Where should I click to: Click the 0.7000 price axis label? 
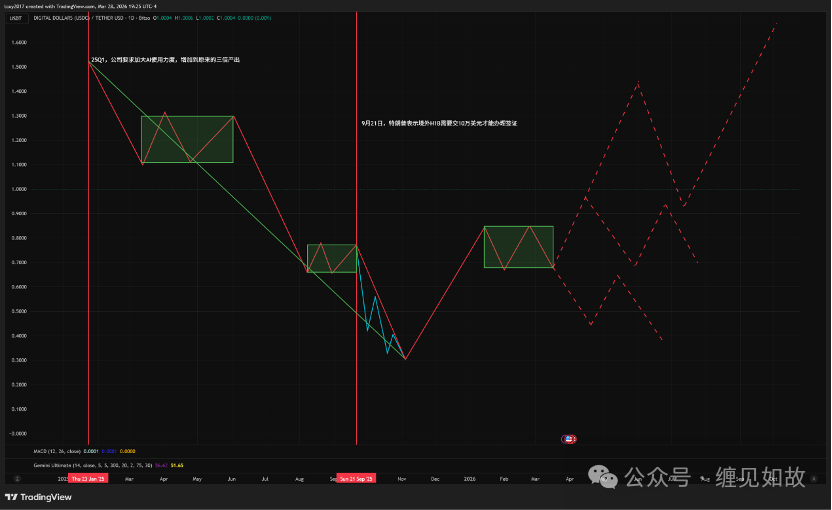click(x=20, y=263)
